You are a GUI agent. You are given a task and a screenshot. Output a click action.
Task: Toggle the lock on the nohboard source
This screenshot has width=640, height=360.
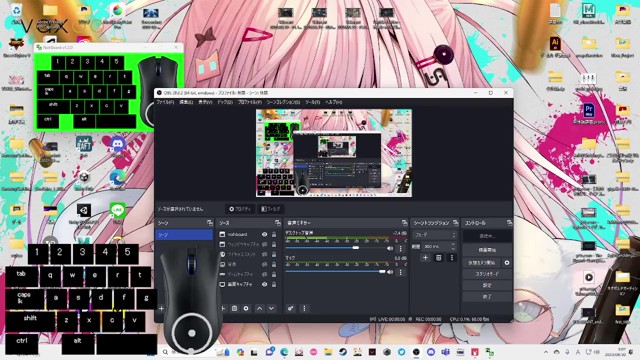pos(274,234)
